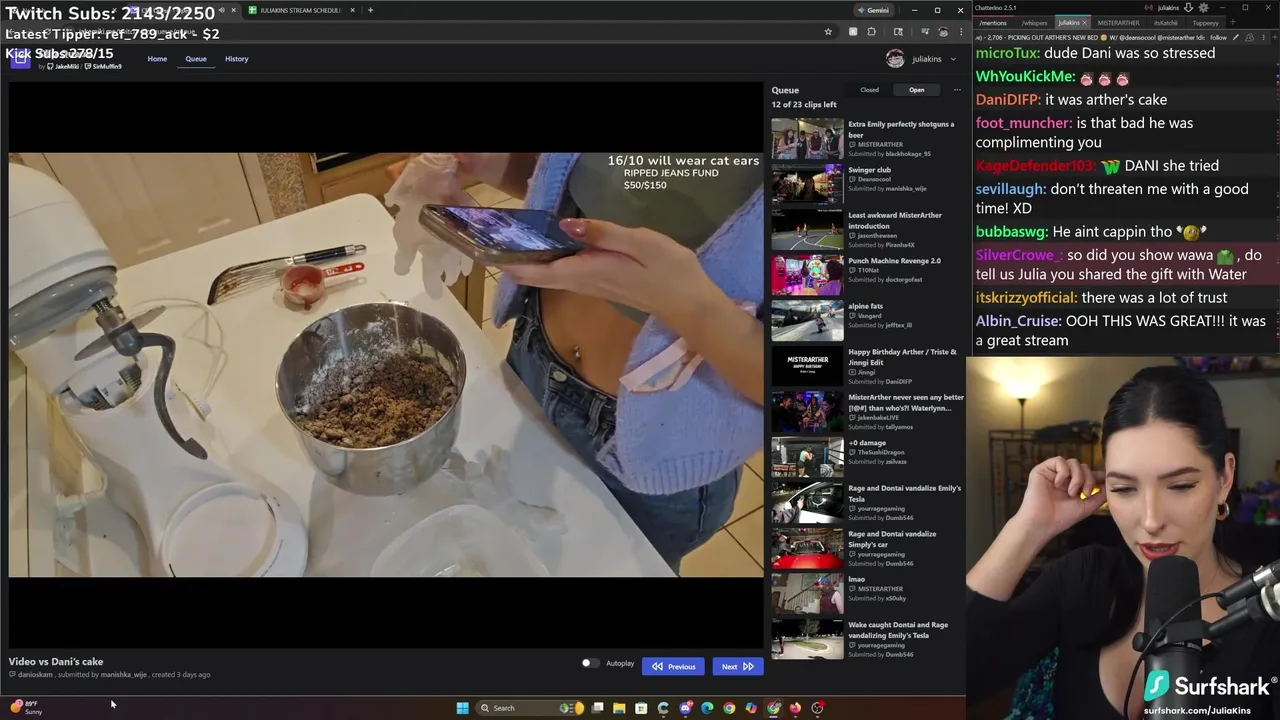
Task: Set queue to Closed
Action: pyautogui.click(x=870, y=90)
